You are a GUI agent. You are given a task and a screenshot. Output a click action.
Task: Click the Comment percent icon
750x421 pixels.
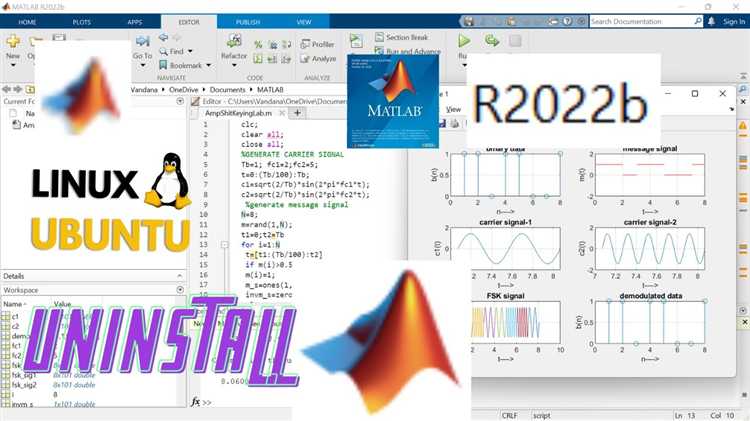(258, 45)
